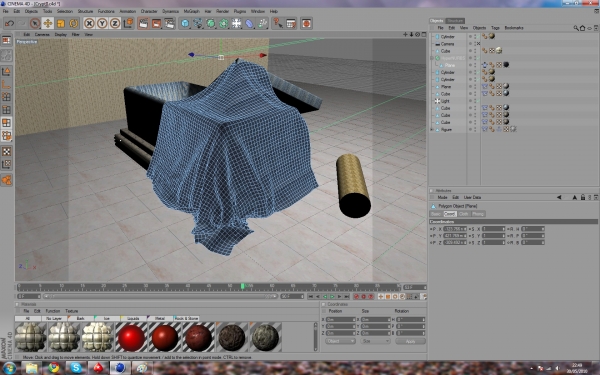Viewport: 600px width, 375px height.
Task: Toggle Y axis lock
Action: point(102,24)
